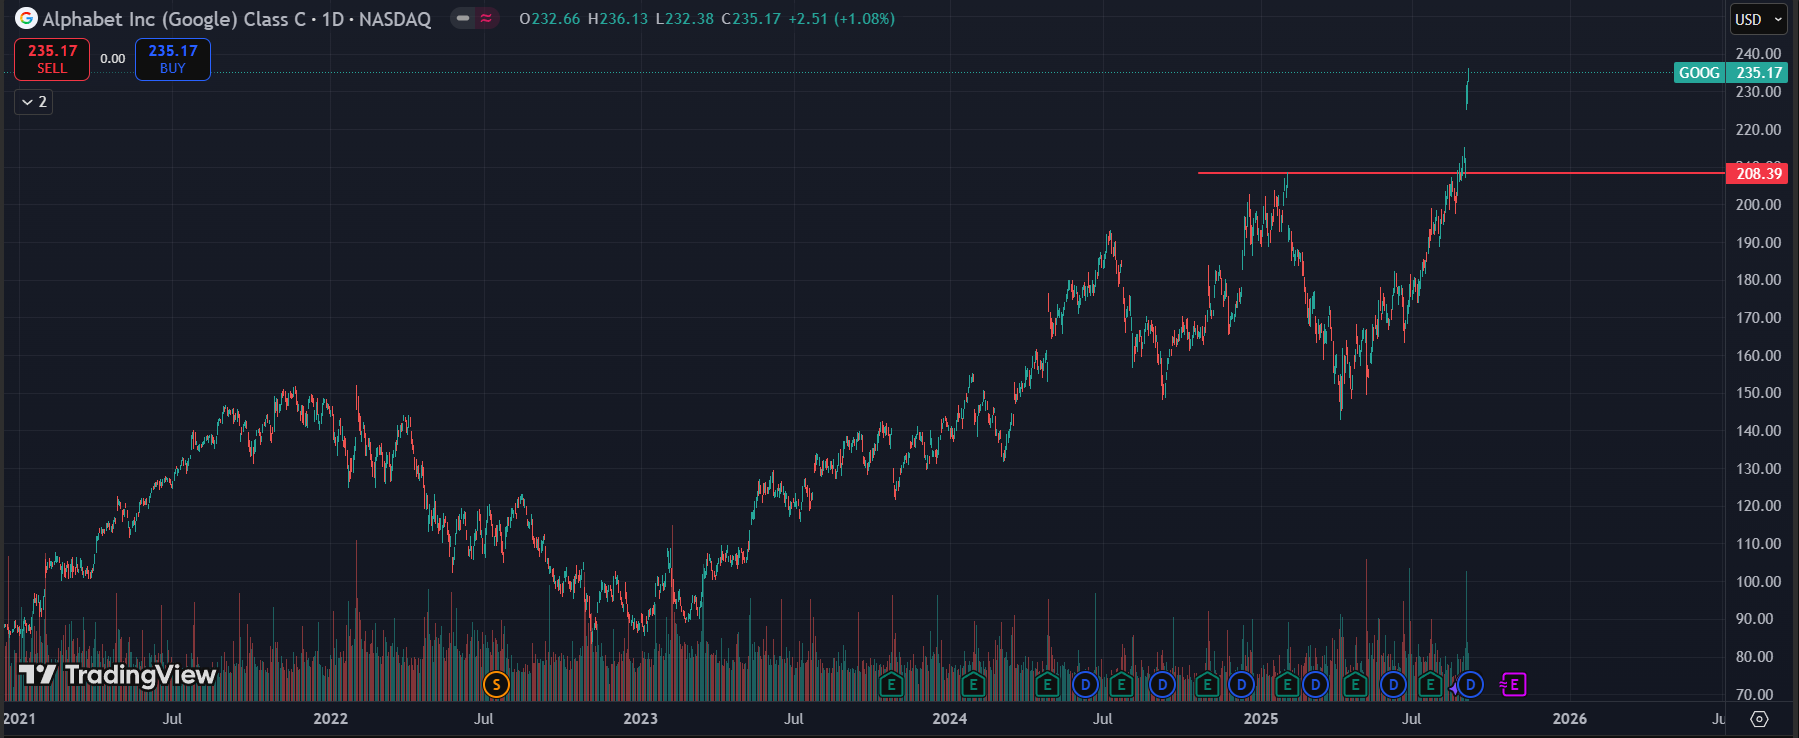Open the March 2025 dividend marker

(x=1315, y=685)
